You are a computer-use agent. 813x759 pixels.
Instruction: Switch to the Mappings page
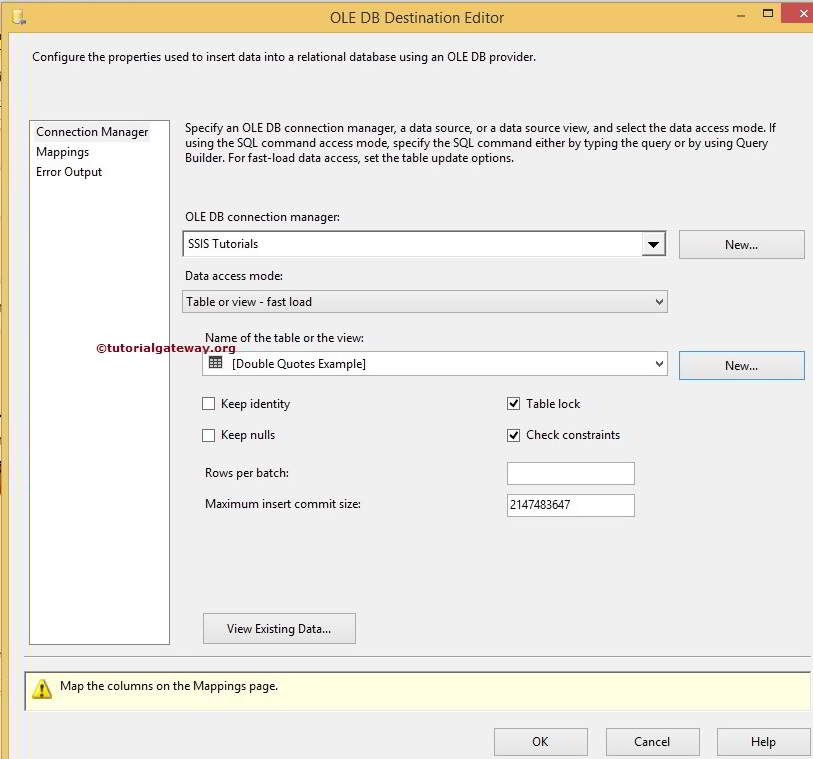point(62,152)
